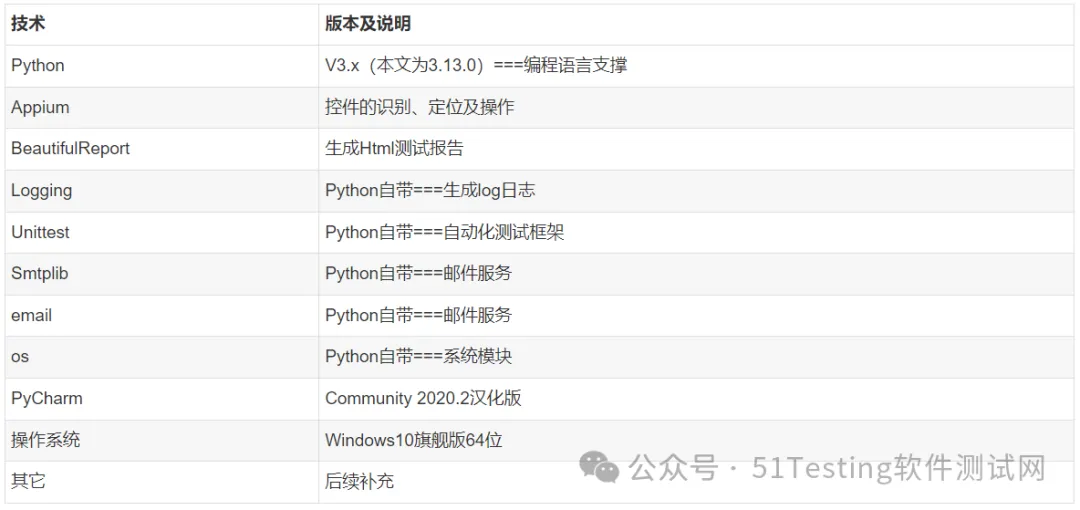Click the 'Windows10旗舰版64位' cell
The height and width of the screenshot is (510, 1080).
tap(696, 440)
